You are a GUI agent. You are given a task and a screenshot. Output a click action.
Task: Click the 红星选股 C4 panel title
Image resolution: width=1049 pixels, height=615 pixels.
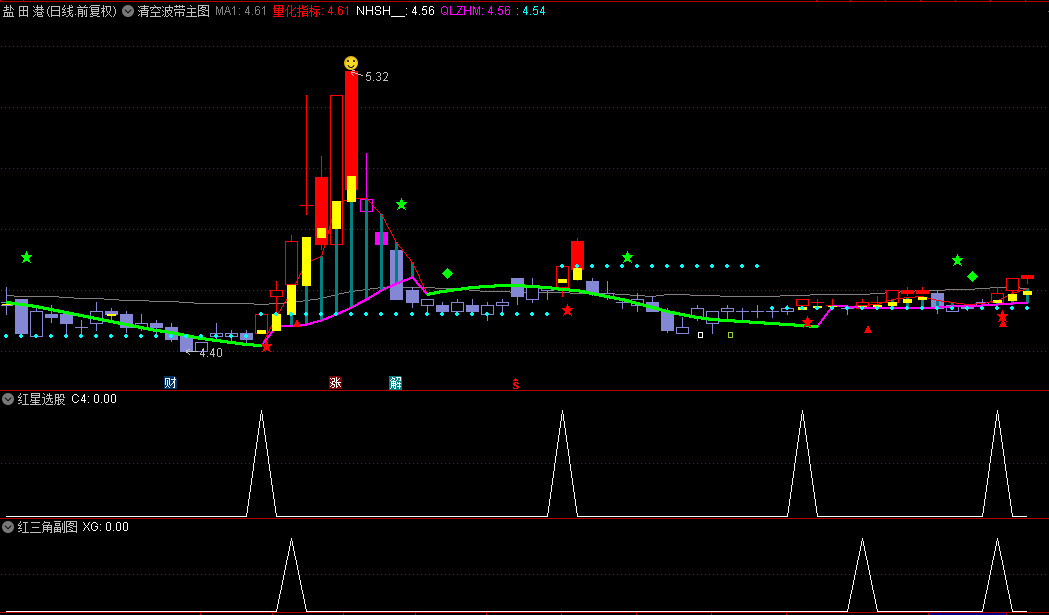pyautogui.click(x=67, y=399)
